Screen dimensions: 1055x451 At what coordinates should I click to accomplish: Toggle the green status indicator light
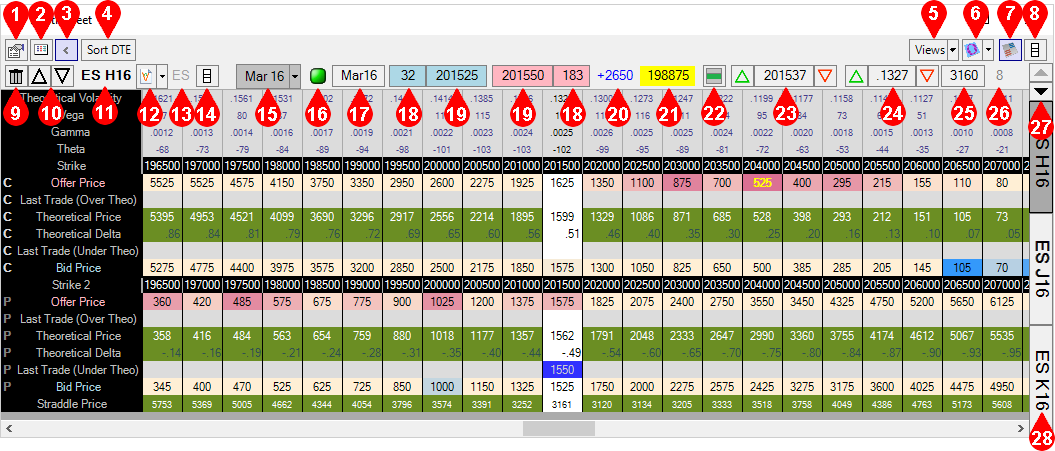tap(319, 76)
